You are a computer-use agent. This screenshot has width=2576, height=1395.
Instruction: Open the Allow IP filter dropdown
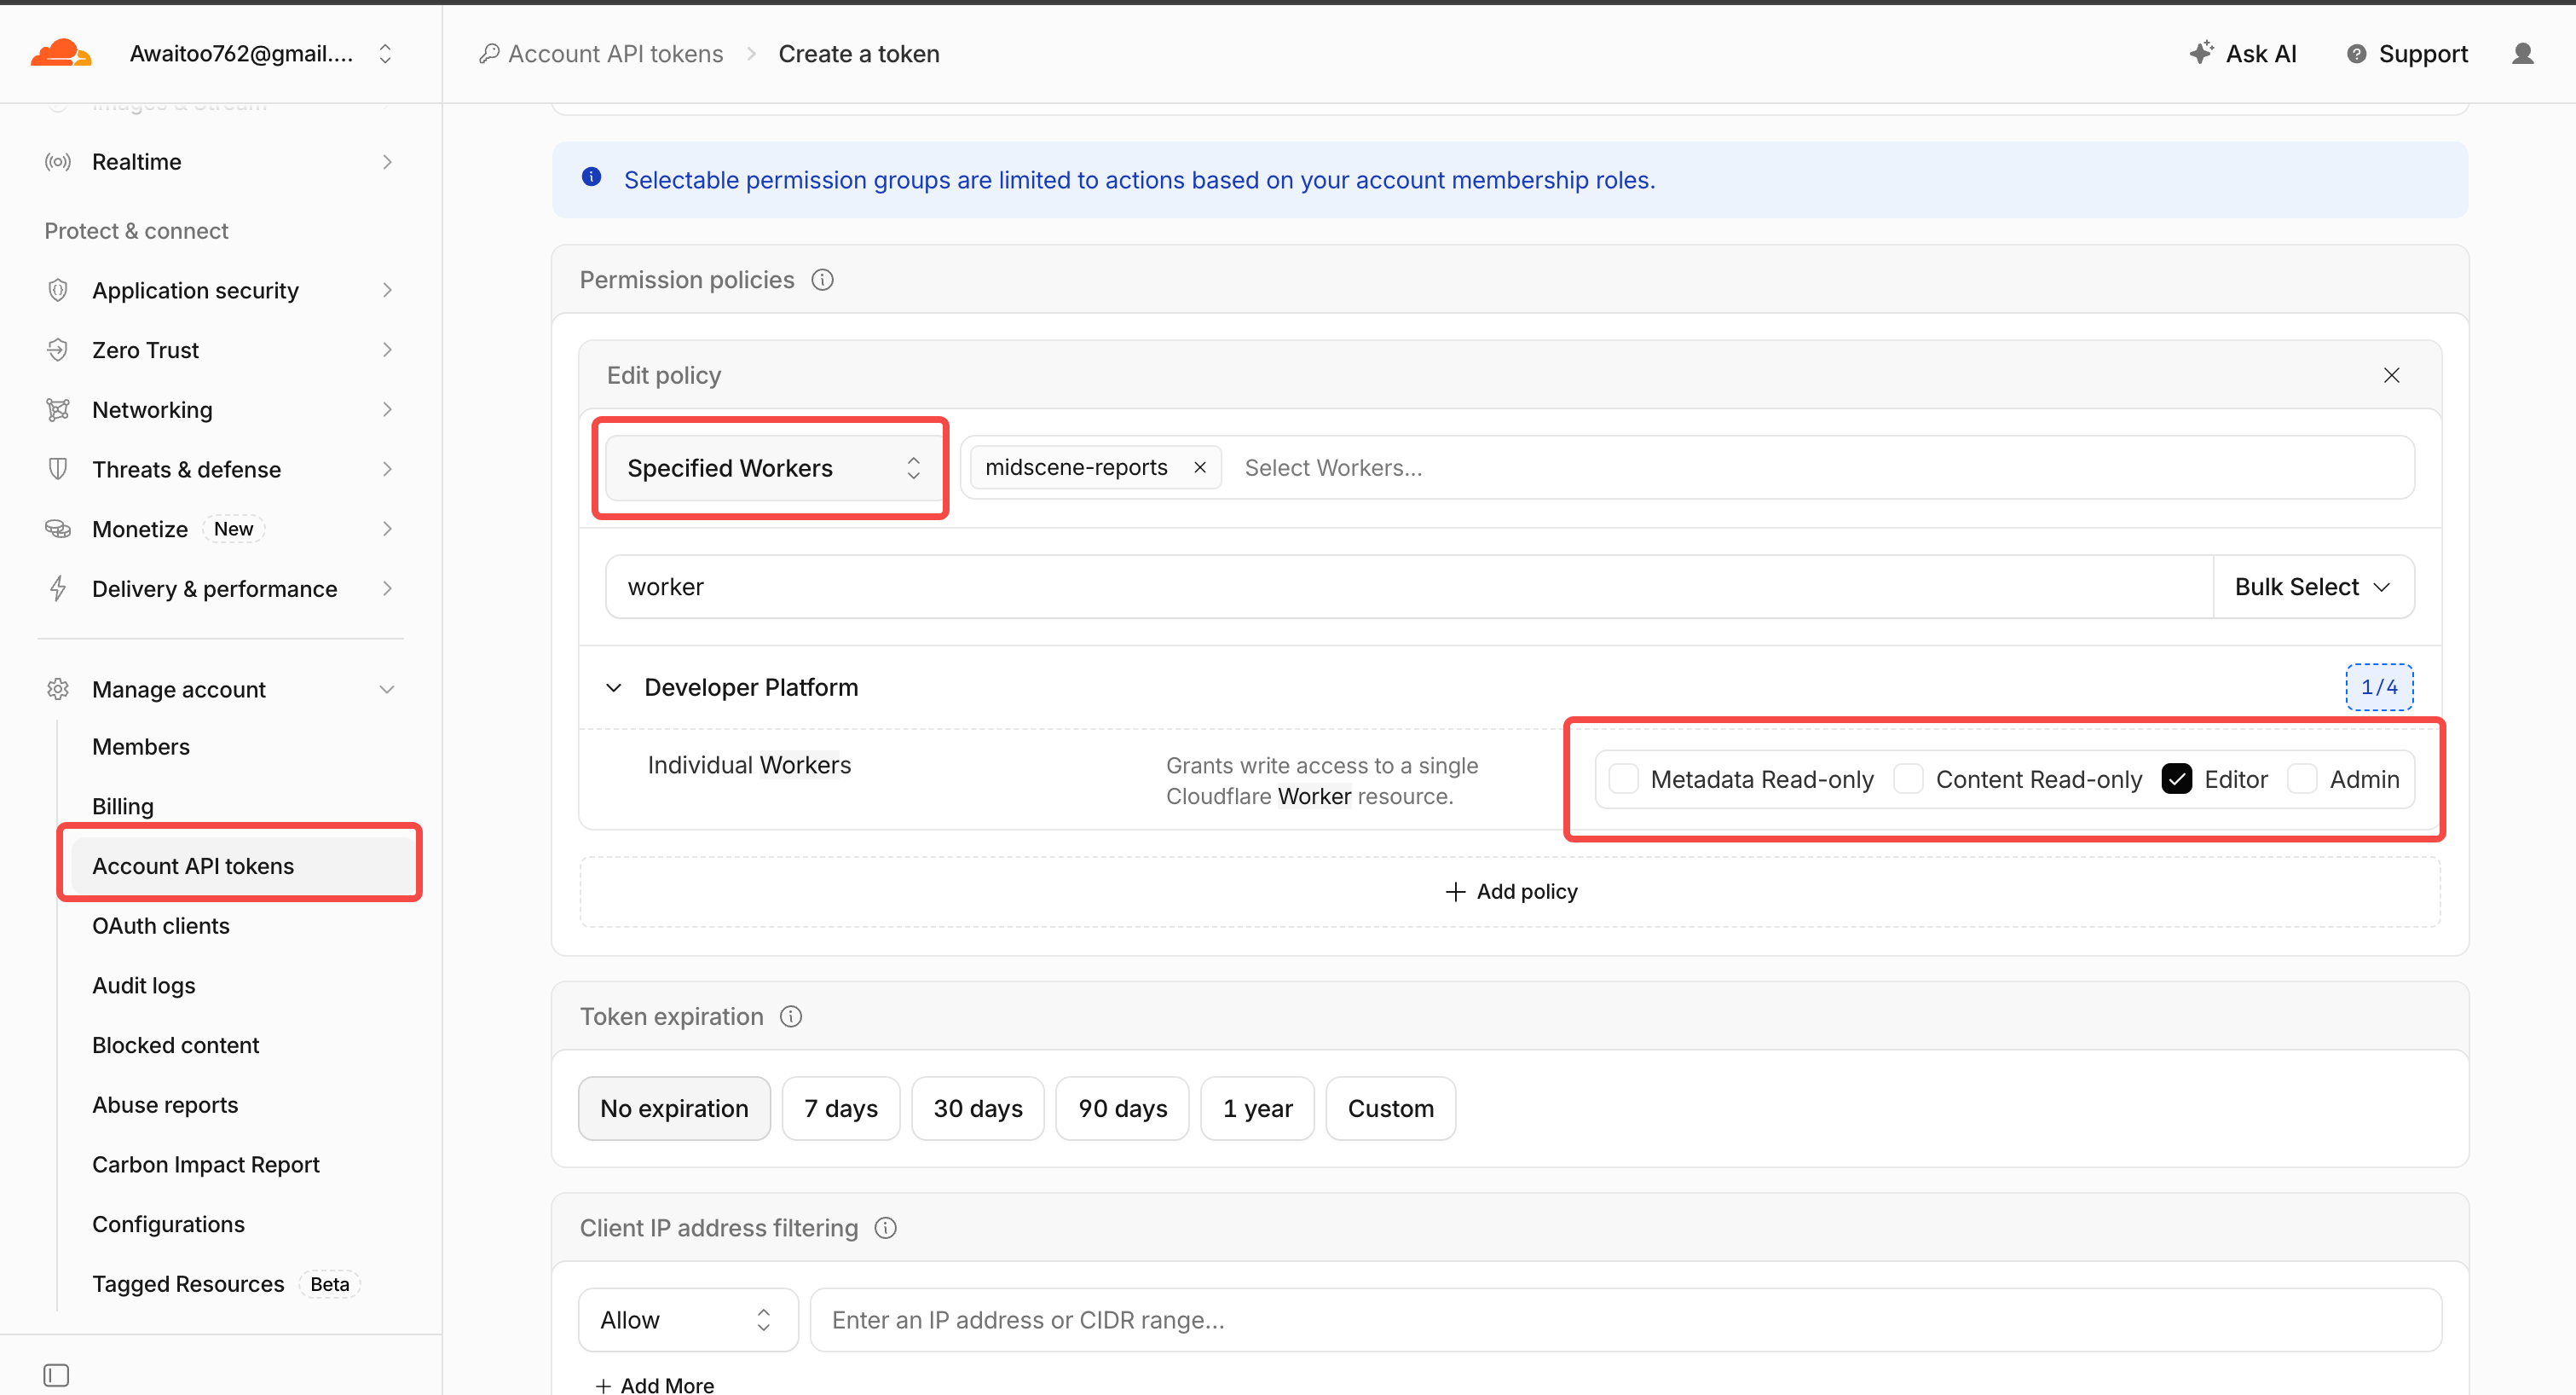pyautogui.click(x=688, y=1320)
